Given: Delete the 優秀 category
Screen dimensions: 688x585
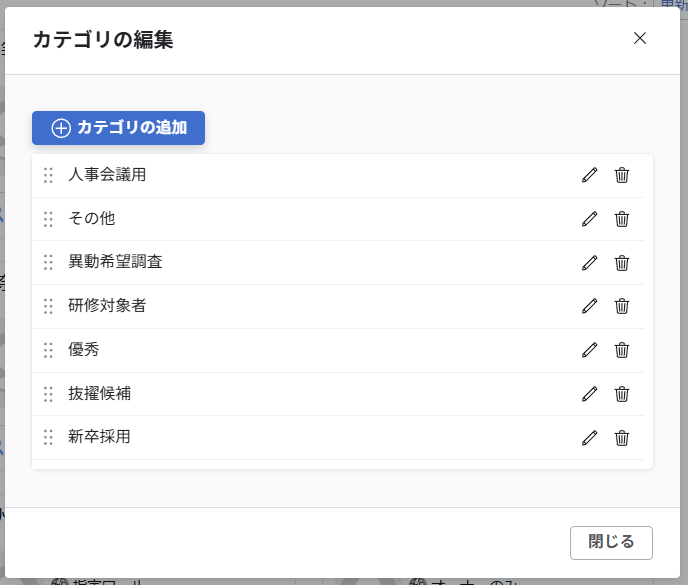Looking at the screenshot, I should 621,350.
